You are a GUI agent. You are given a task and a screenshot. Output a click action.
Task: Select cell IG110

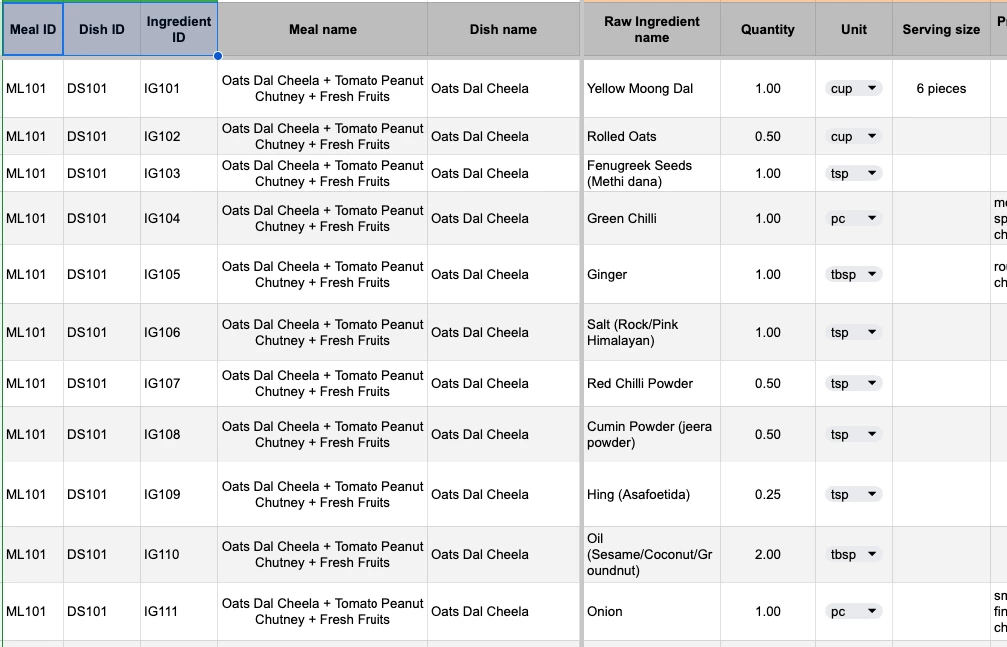pyautogui.click(x=179, y=554)
